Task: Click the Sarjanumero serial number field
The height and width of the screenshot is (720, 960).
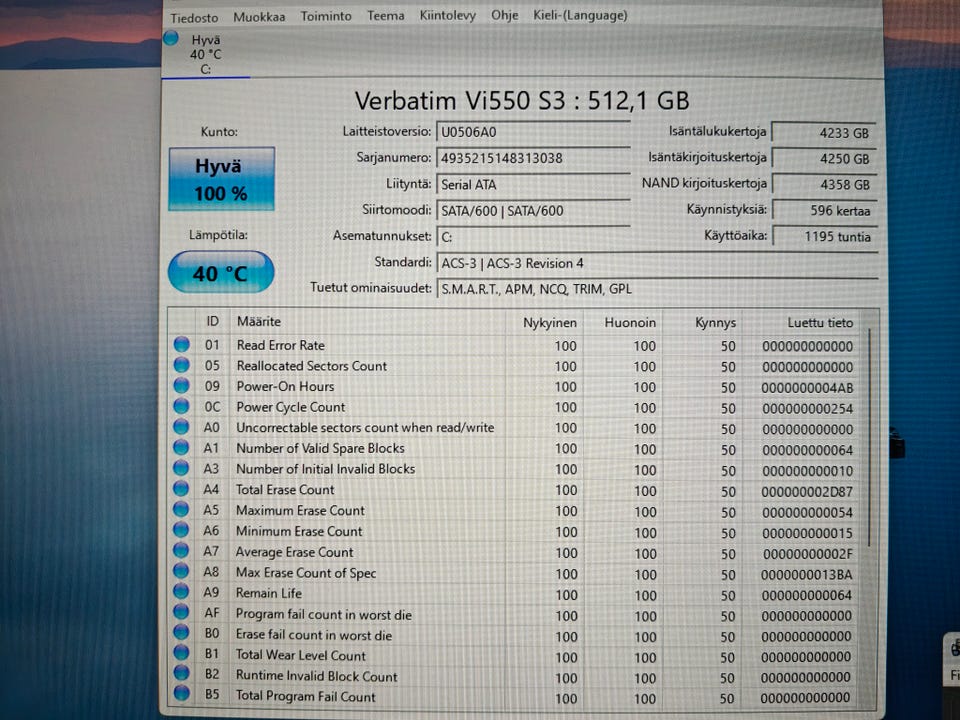Action: [x=533, y=158]
